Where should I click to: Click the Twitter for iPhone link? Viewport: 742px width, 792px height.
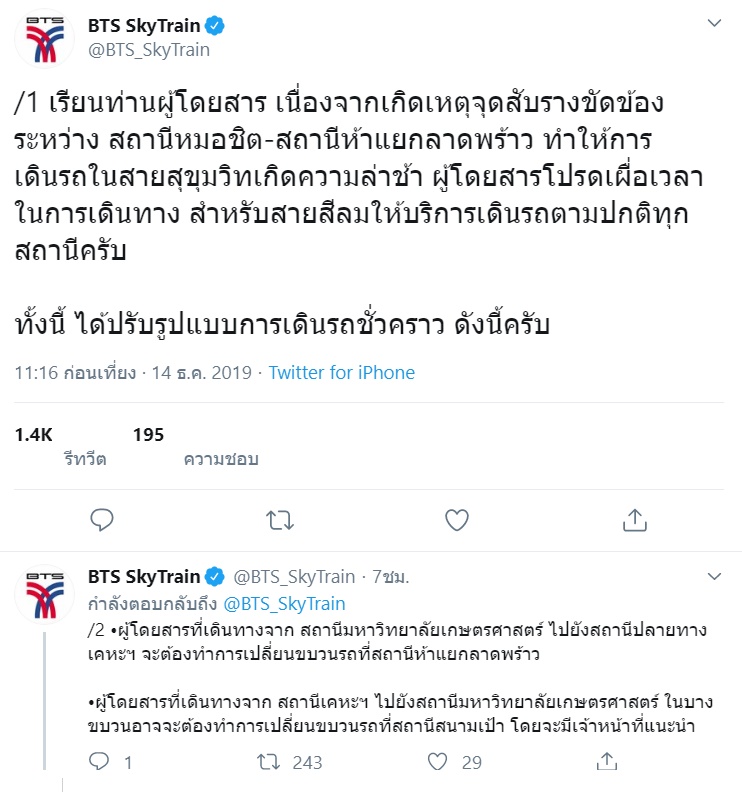(x=342, y=373)
